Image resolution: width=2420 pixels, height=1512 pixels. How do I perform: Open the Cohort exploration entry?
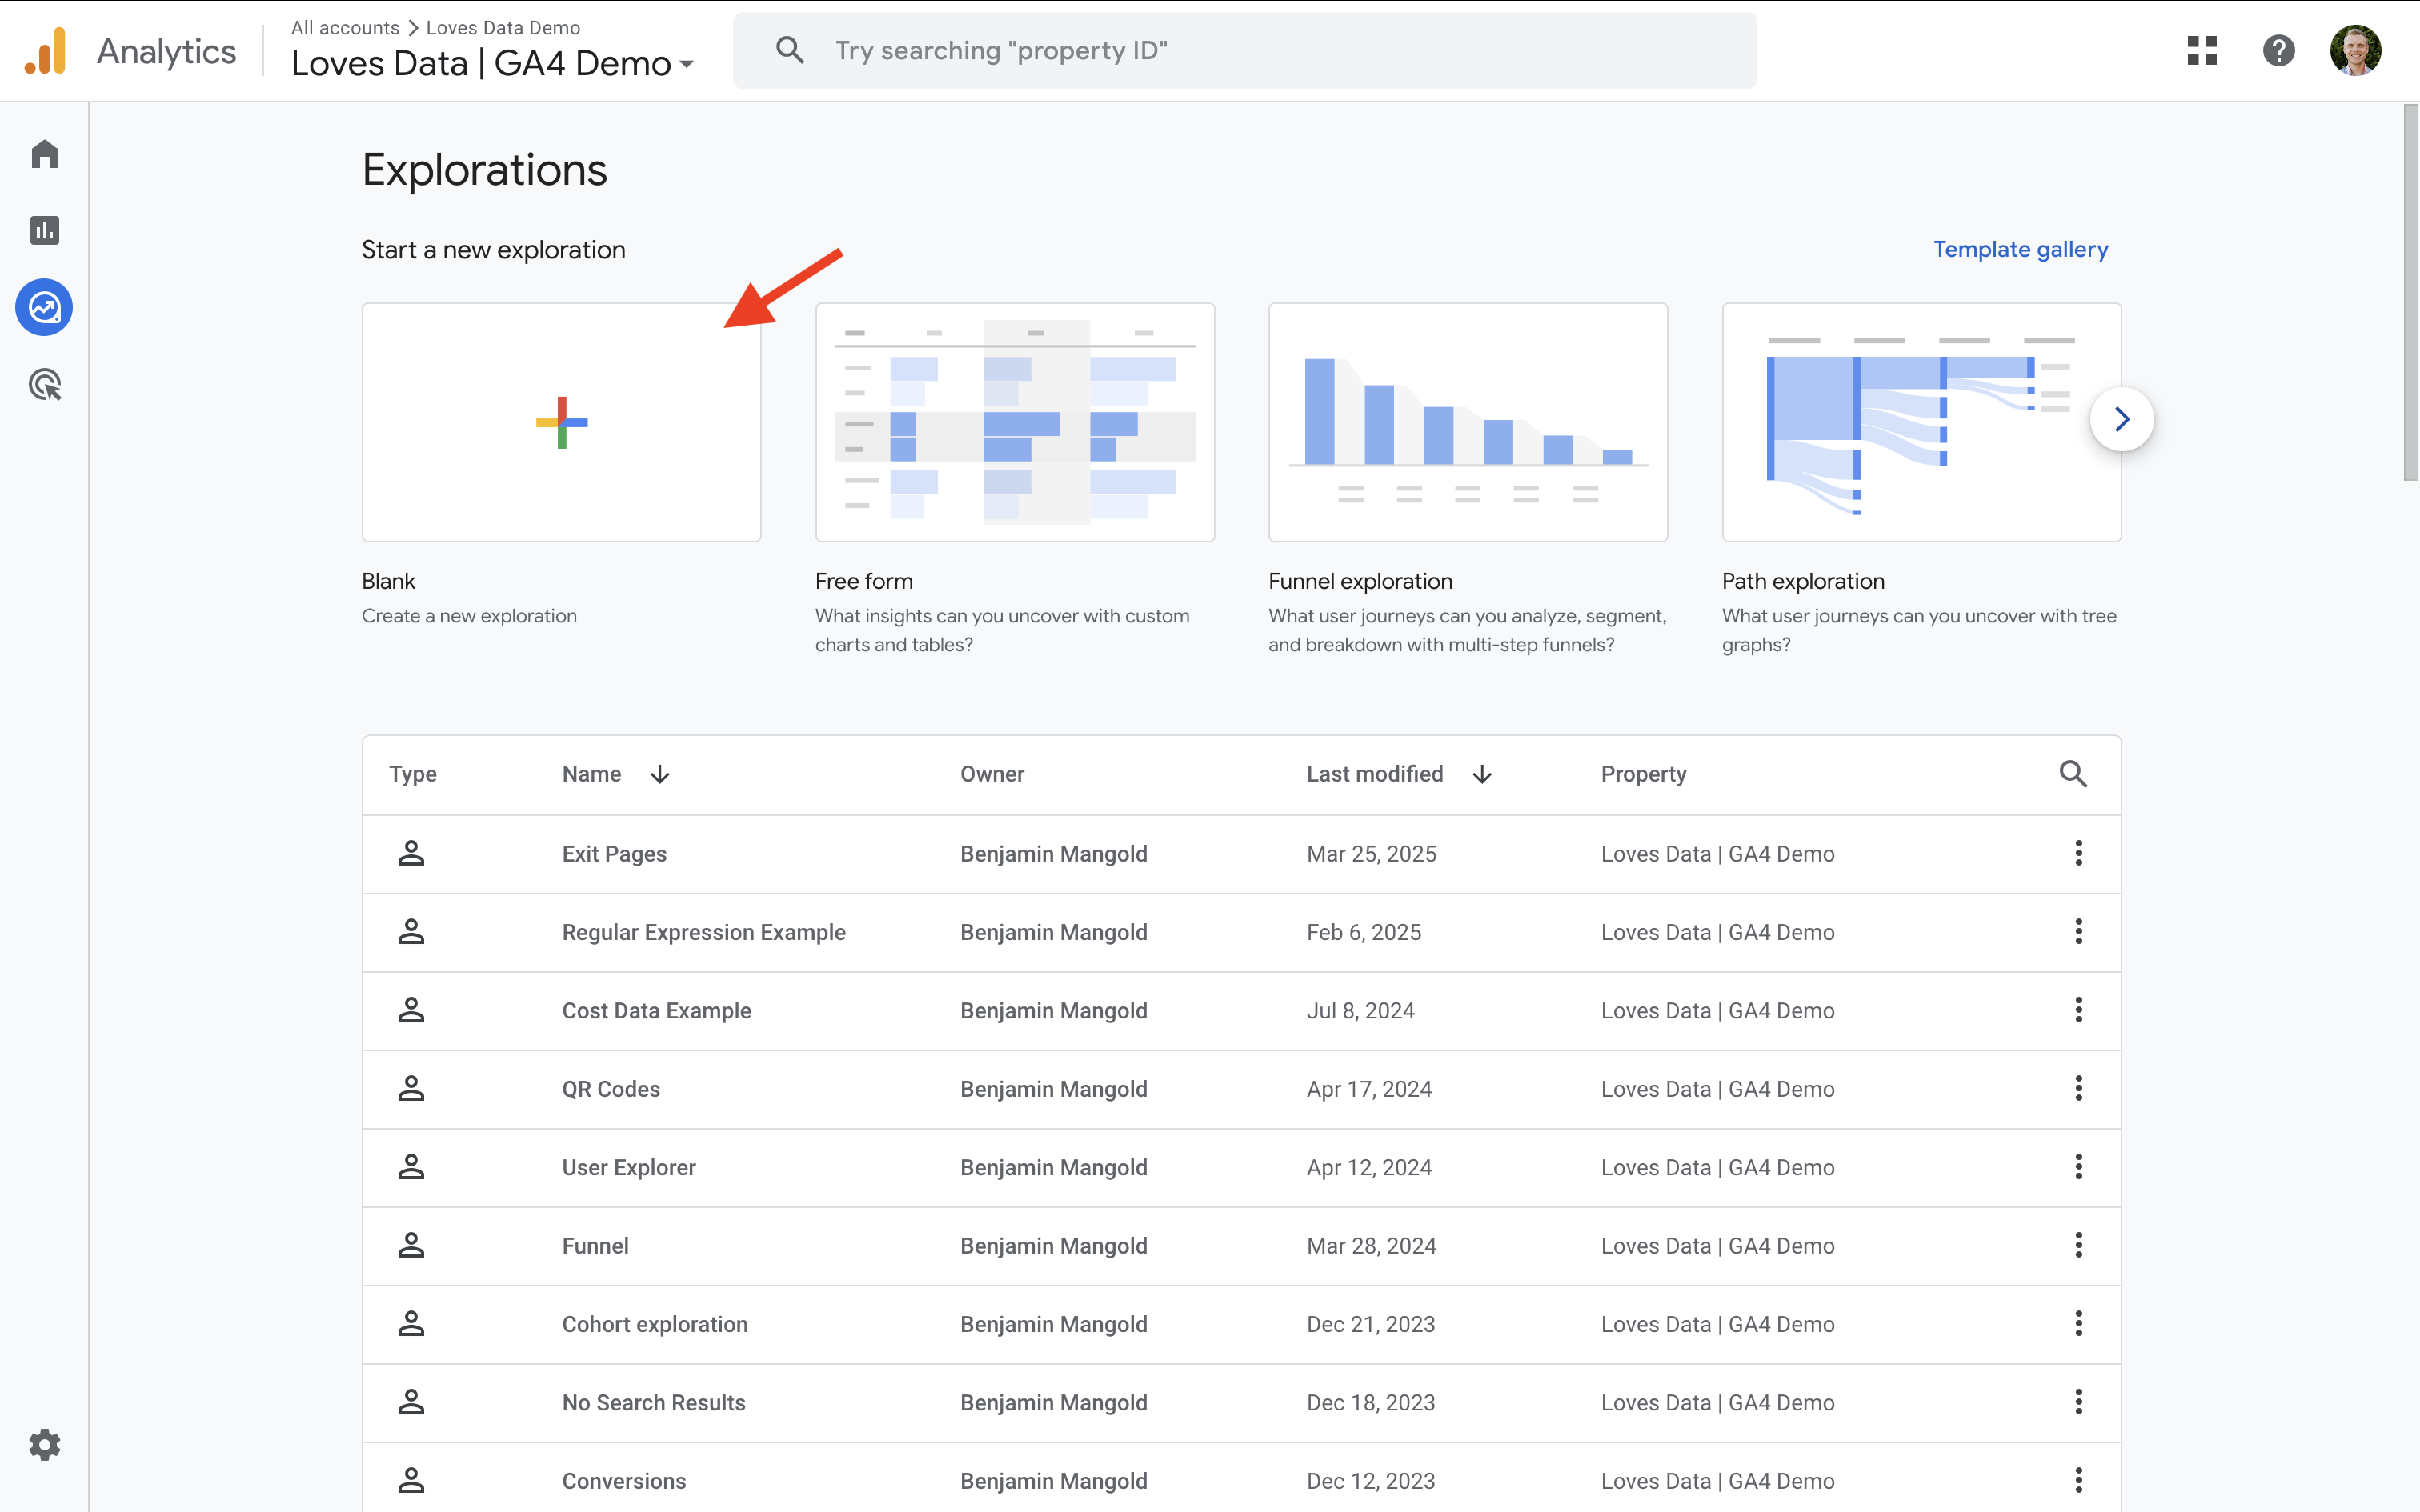point(654,1324)
